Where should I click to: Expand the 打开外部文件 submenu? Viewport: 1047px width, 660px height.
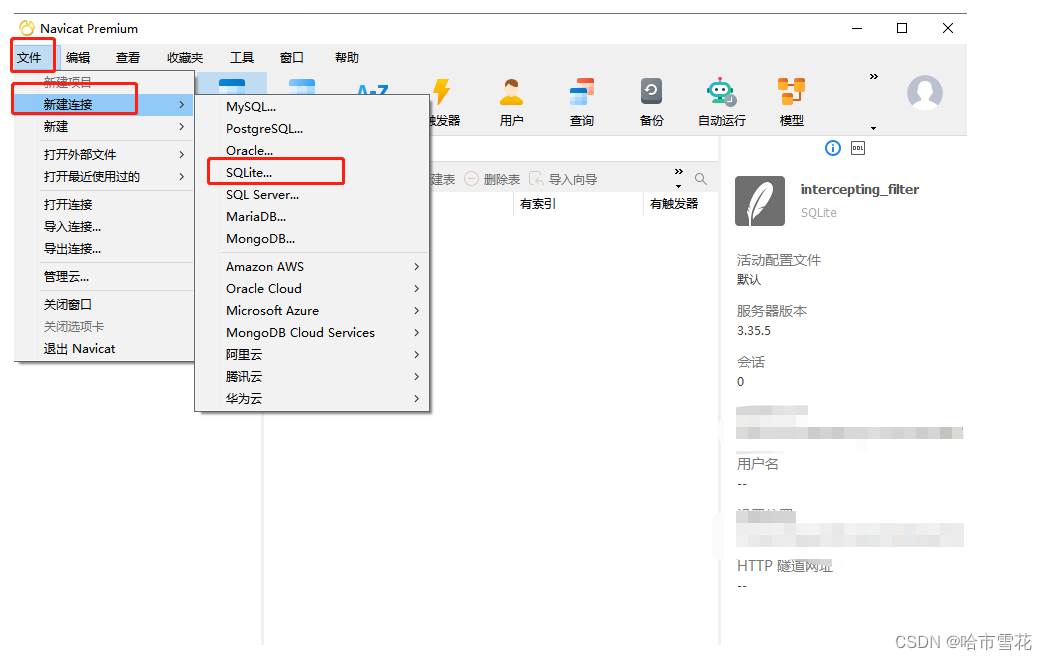182,154
